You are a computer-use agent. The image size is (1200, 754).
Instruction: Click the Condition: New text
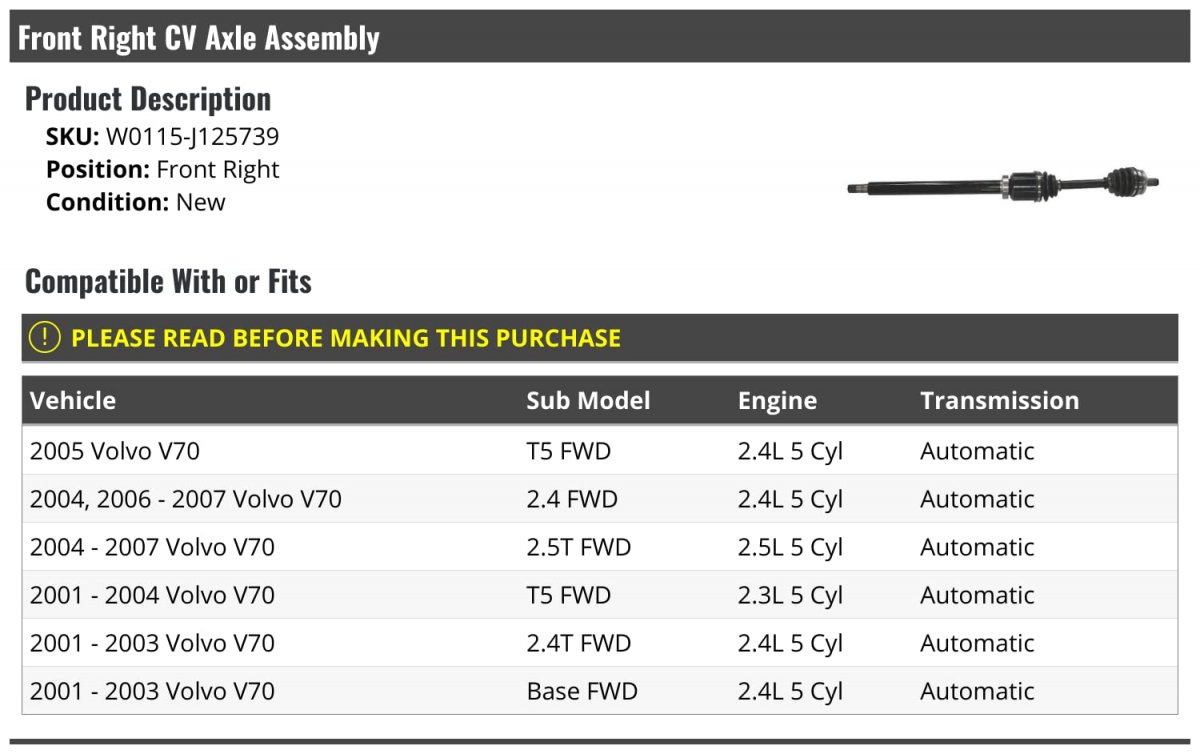click(136, 202)
